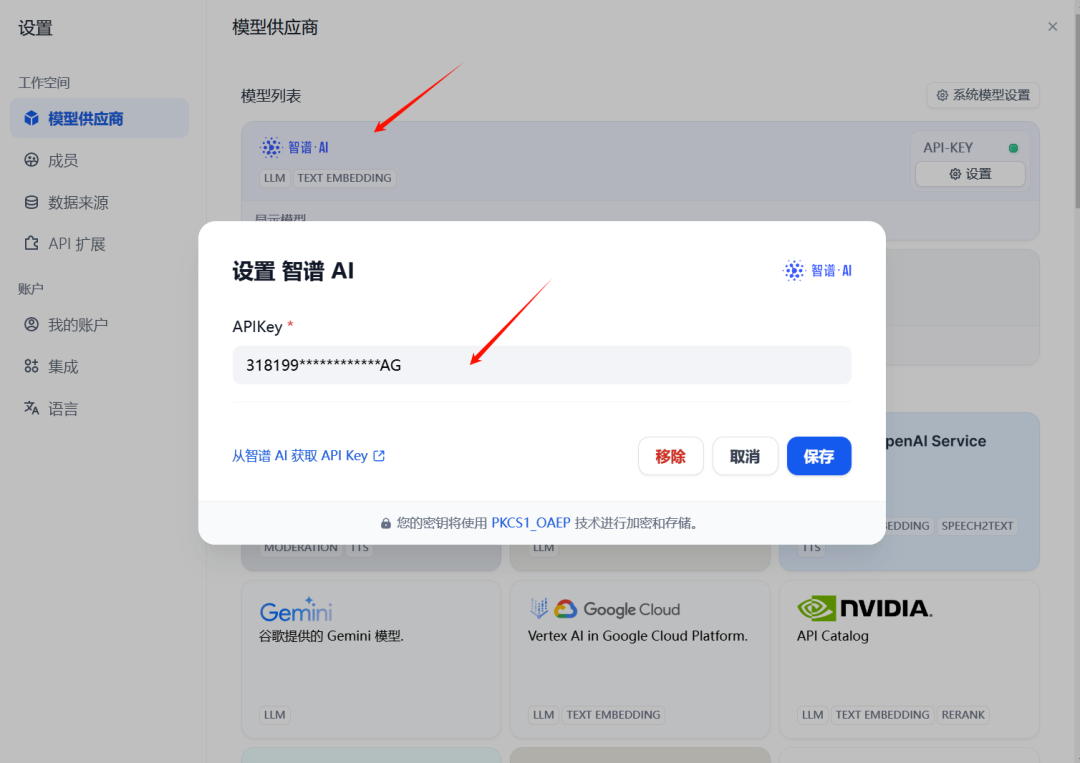
Task: Open the PKCS1_OAEP link
Action: (531, 523)
